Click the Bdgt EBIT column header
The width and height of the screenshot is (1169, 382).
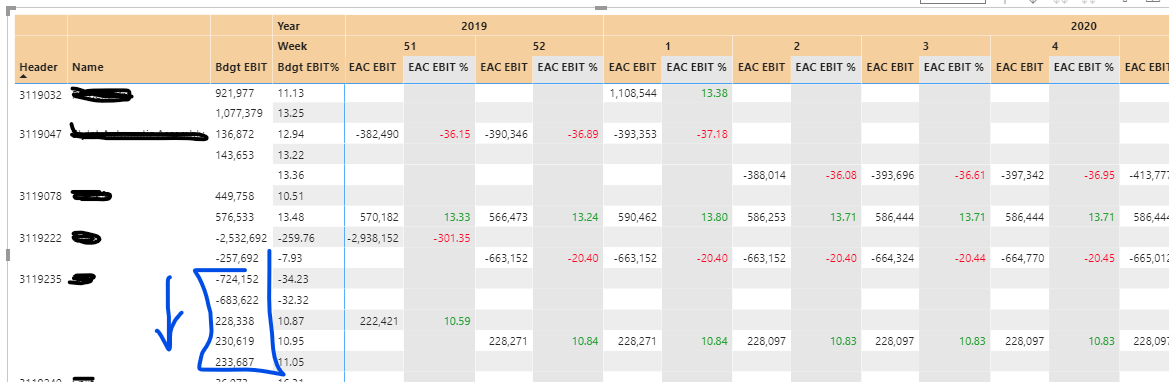[242, 67]
